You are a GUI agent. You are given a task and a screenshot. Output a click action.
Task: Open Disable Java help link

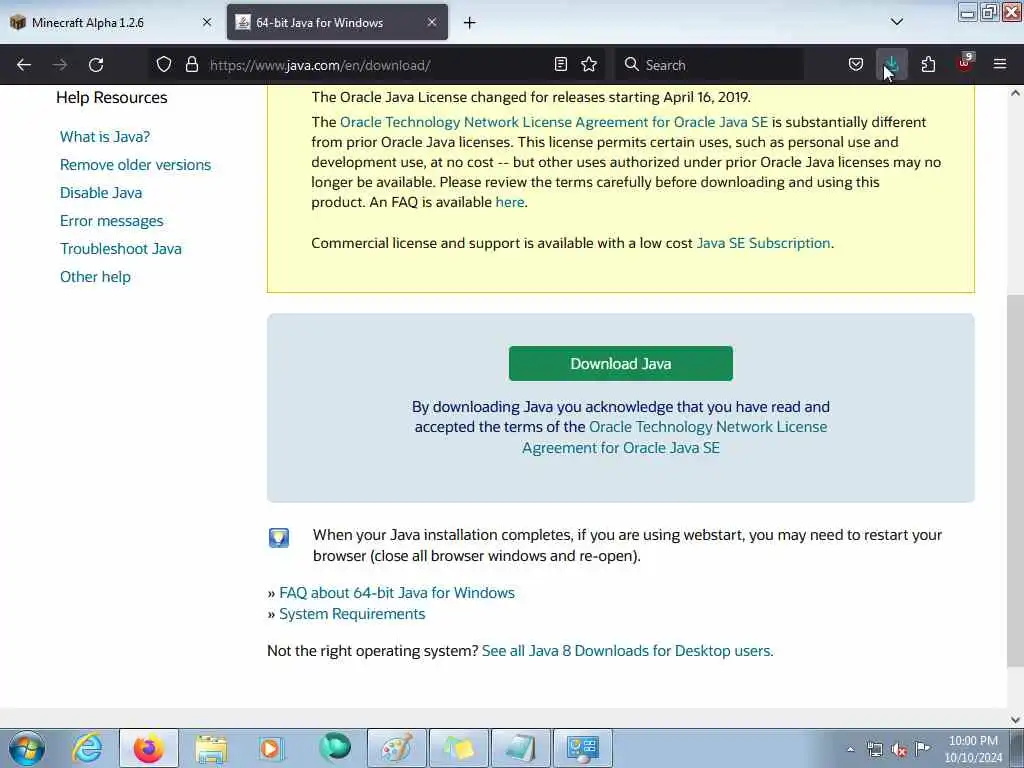101,193
